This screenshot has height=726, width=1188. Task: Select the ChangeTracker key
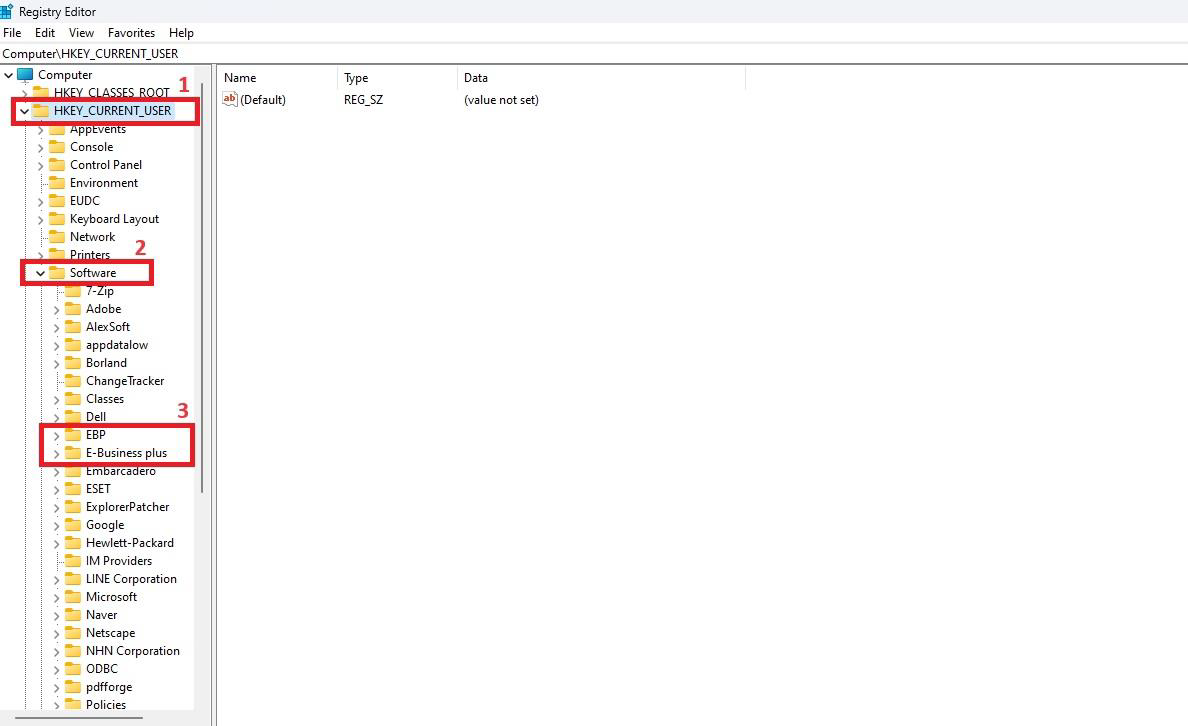(124, 381)
